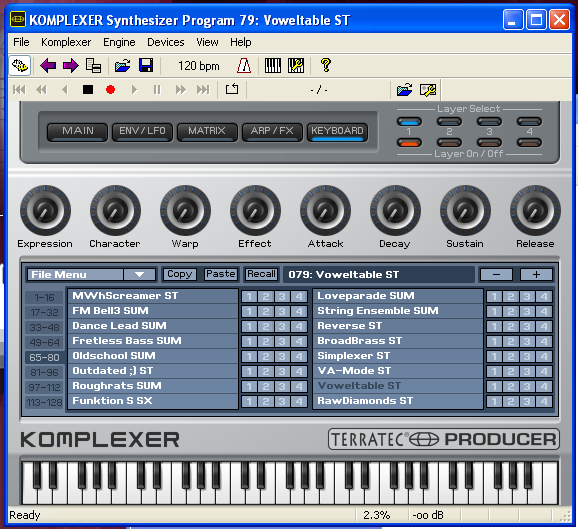Select program bank 81-96
Image resolution: width=578 pixels, height=529 pixels.
(x=44, y=373)
